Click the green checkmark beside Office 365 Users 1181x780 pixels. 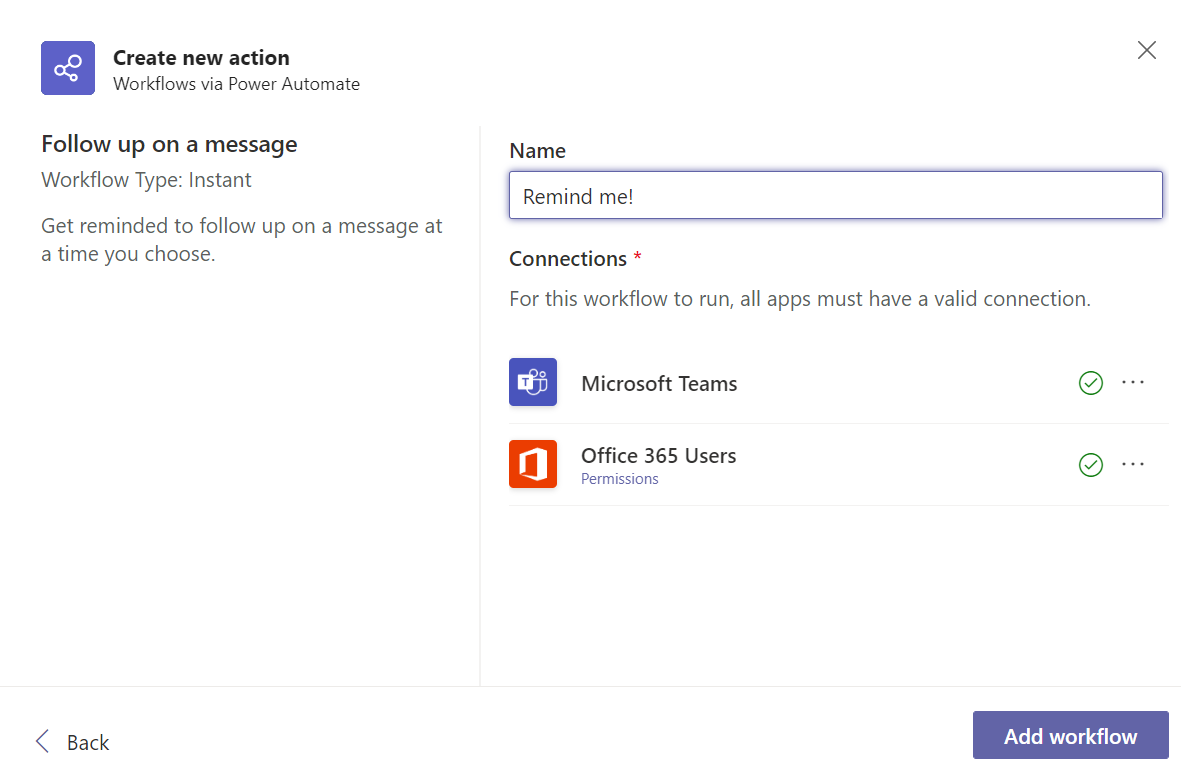(1090, 464)
